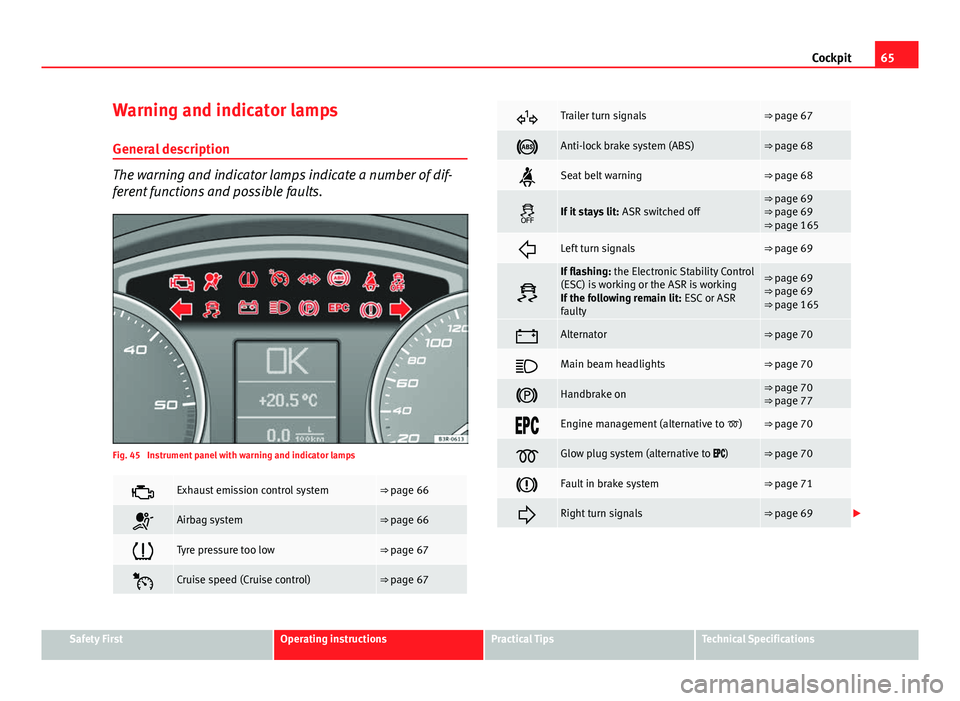The image size is (960, 701).
Task: Click the red engine lamp on instrument panel
Action: tap(181, 282)
